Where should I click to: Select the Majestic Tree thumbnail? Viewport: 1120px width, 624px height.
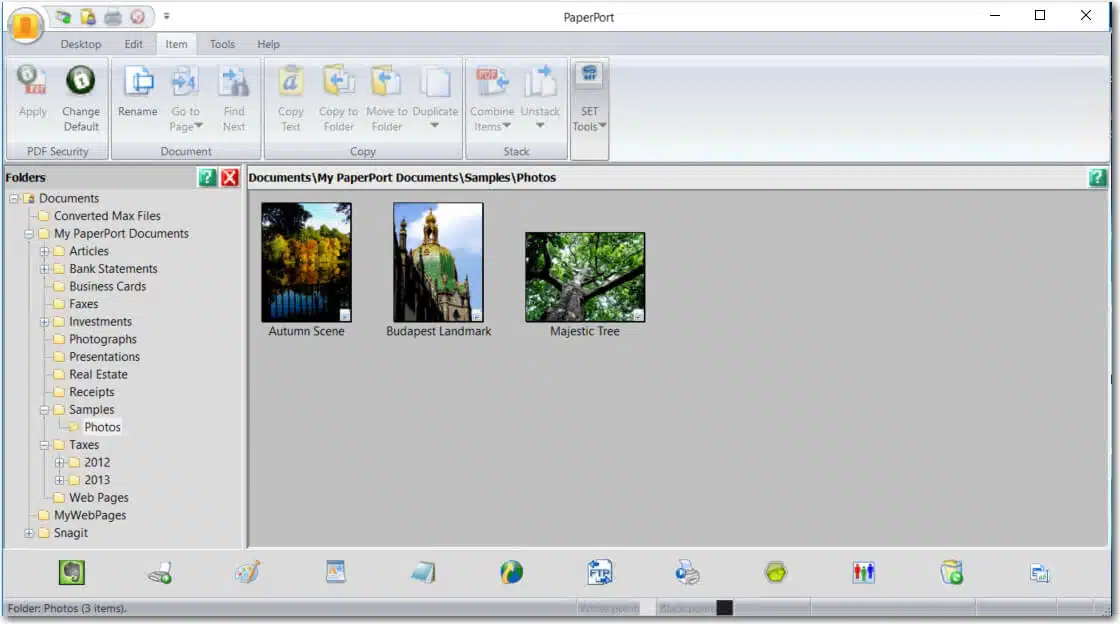point(585,277)
